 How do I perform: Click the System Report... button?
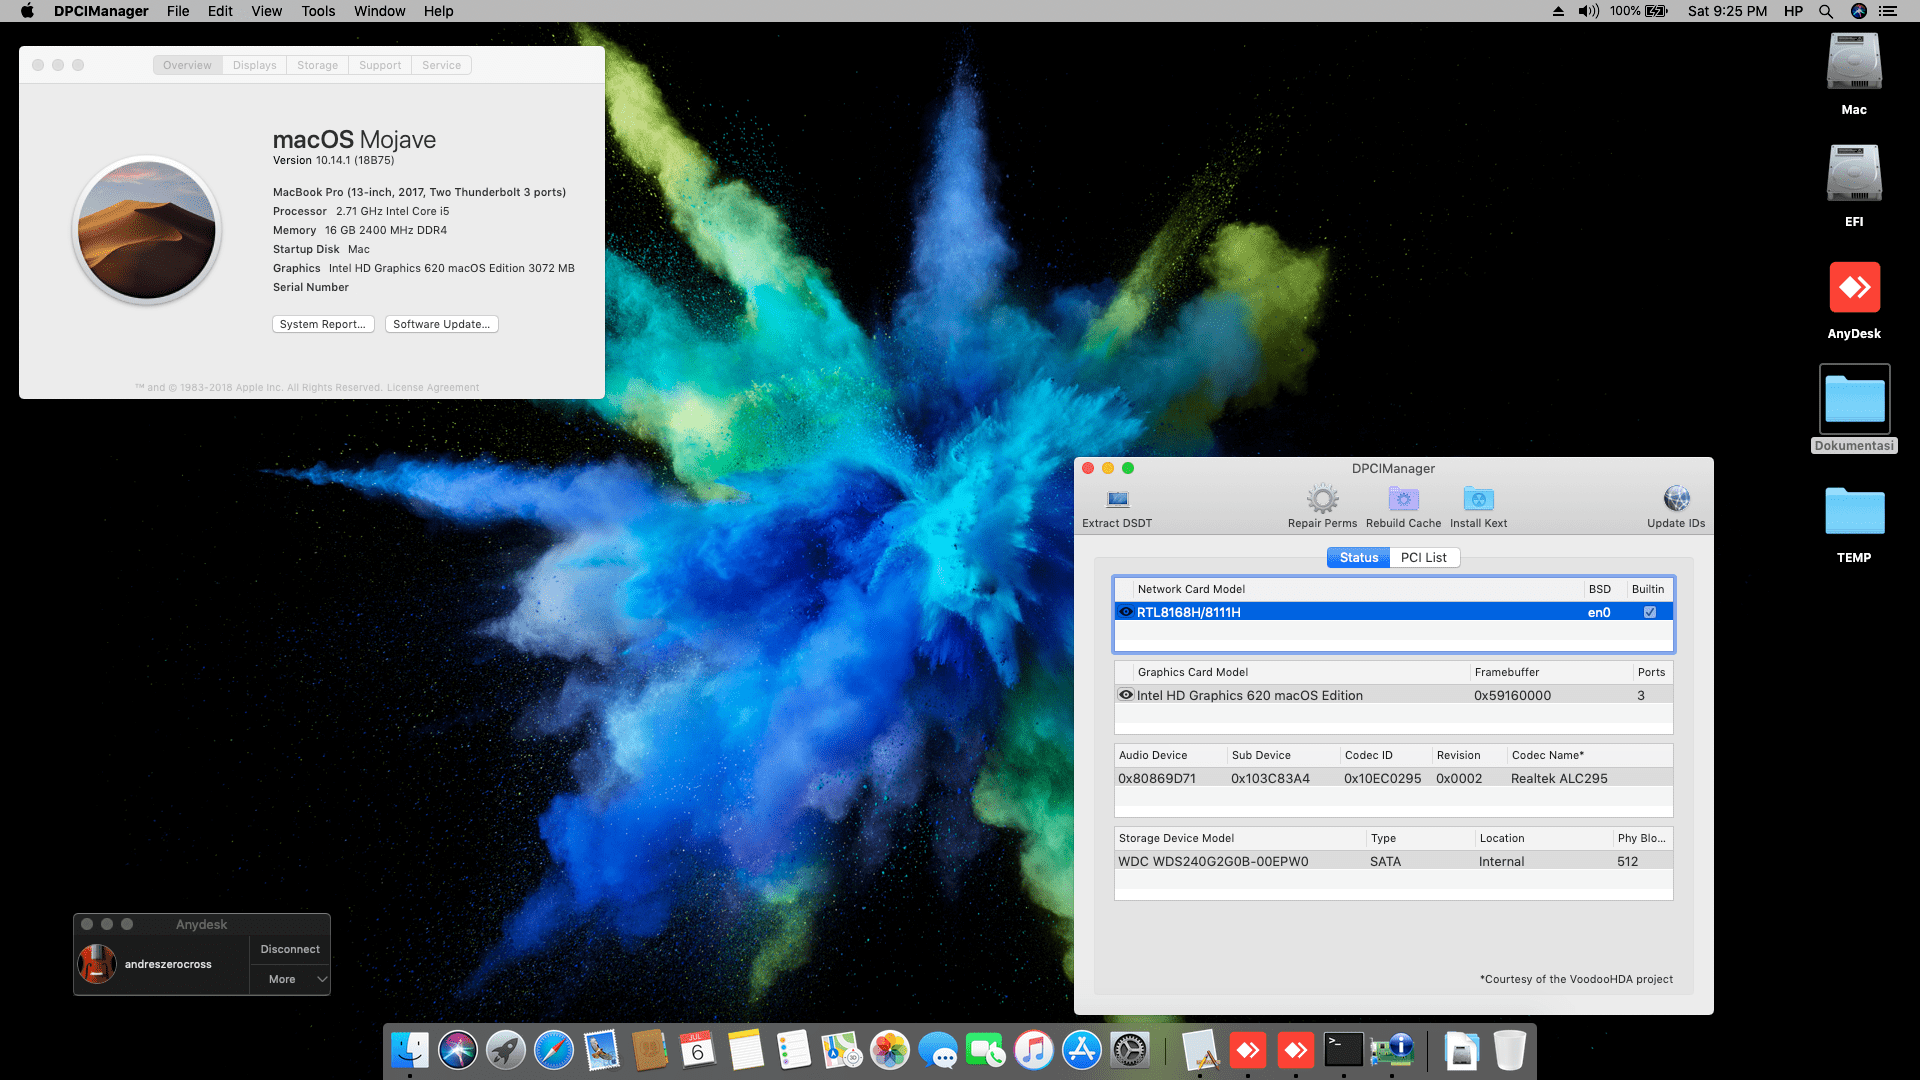(323, 324)
